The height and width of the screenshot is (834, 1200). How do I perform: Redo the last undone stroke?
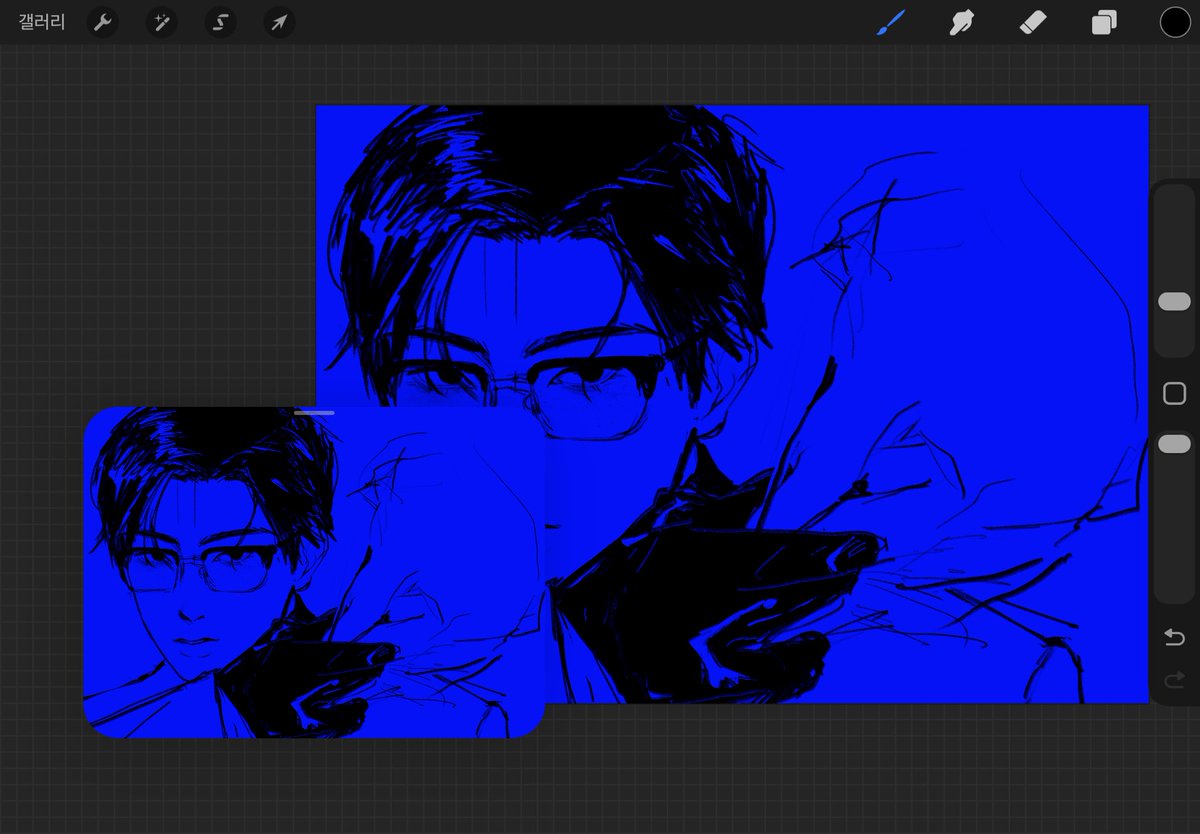1175,682
